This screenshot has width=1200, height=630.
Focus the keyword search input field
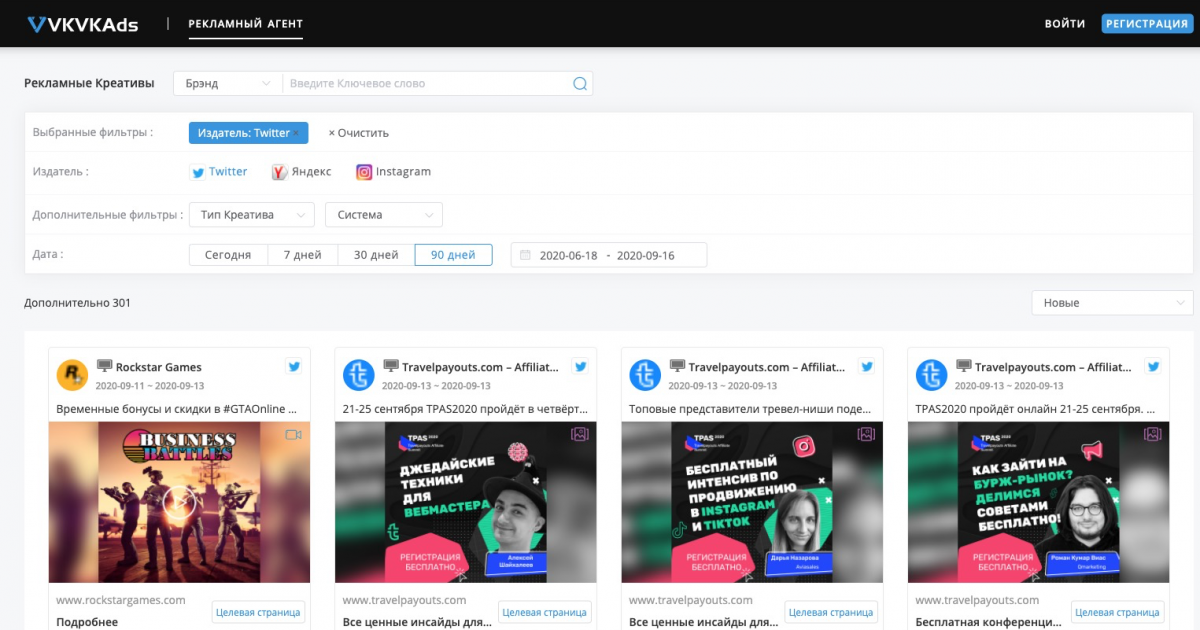[x=428, y=84]
